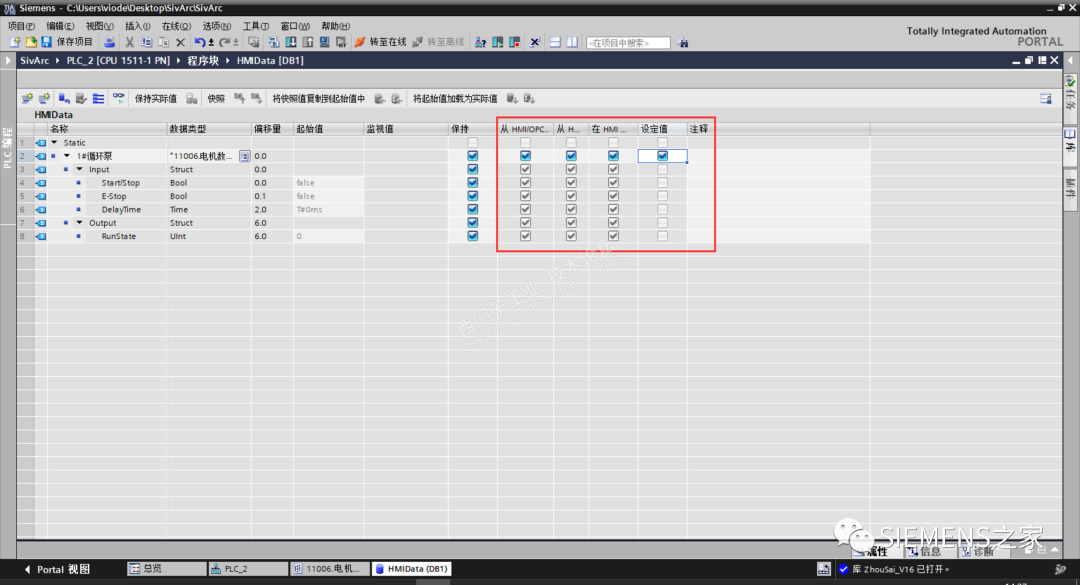Click 将快照值复制到起始值中 button

coord(318,99)
